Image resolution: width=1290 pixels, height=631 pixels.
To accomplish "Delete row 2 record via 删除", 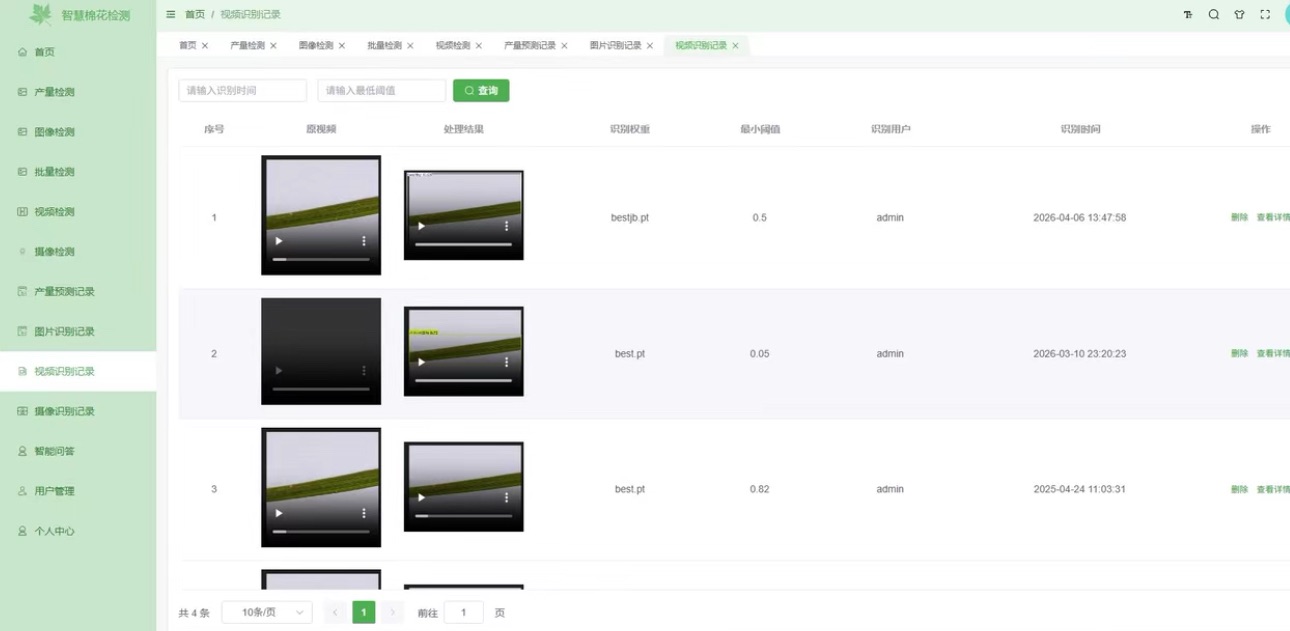I will coord(1239,354).
